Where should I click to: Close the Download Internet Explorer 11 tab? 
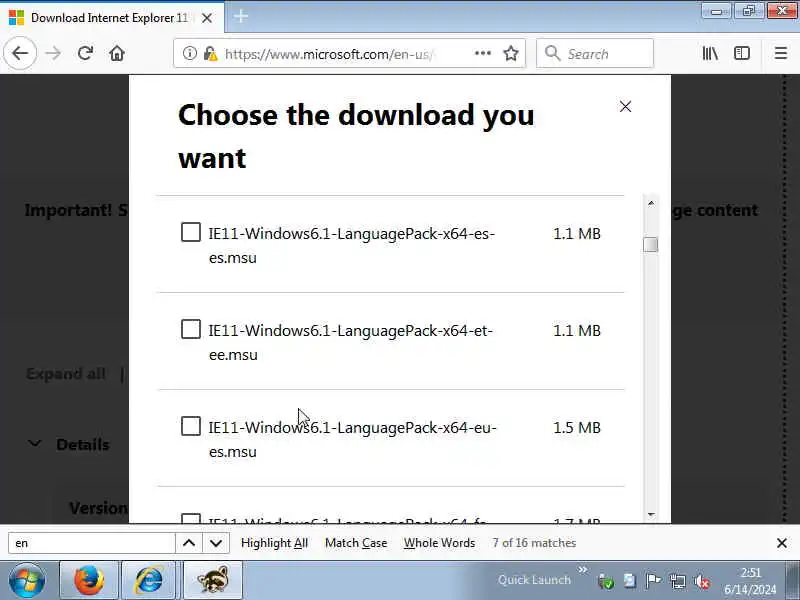click(x=207, y=18)
